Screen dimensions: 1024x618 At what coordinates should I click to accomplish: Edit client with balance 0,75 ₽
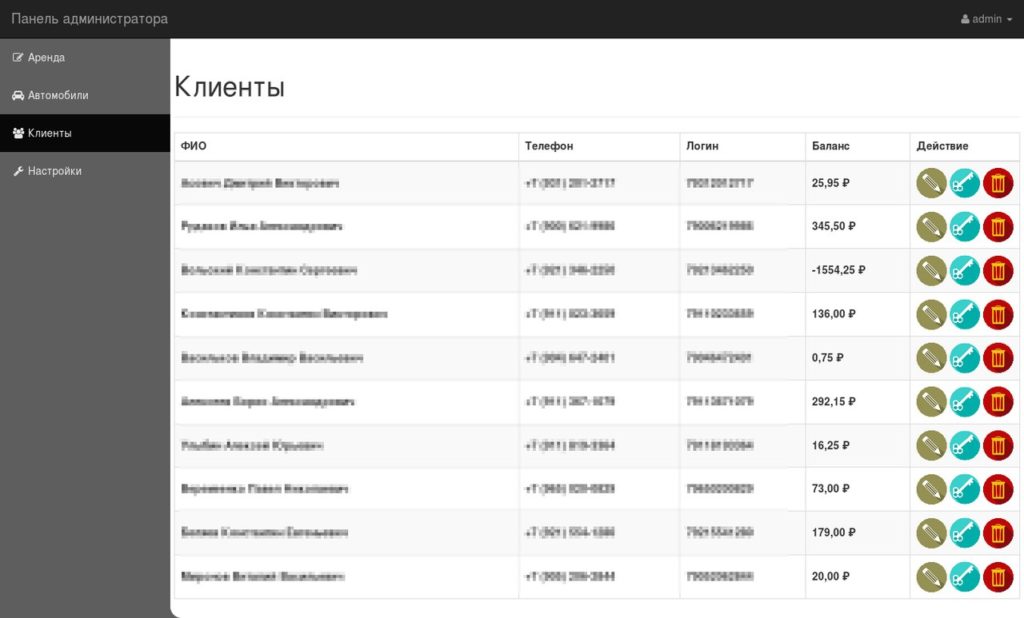931,359
